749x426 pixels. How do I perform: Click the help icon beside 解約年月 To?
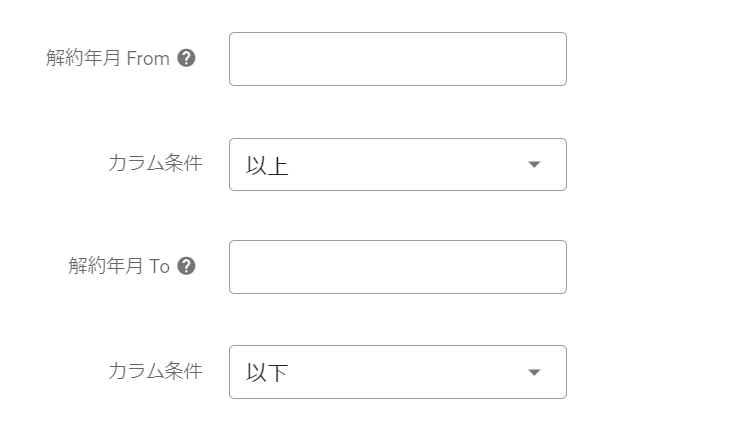pos(186,266)
